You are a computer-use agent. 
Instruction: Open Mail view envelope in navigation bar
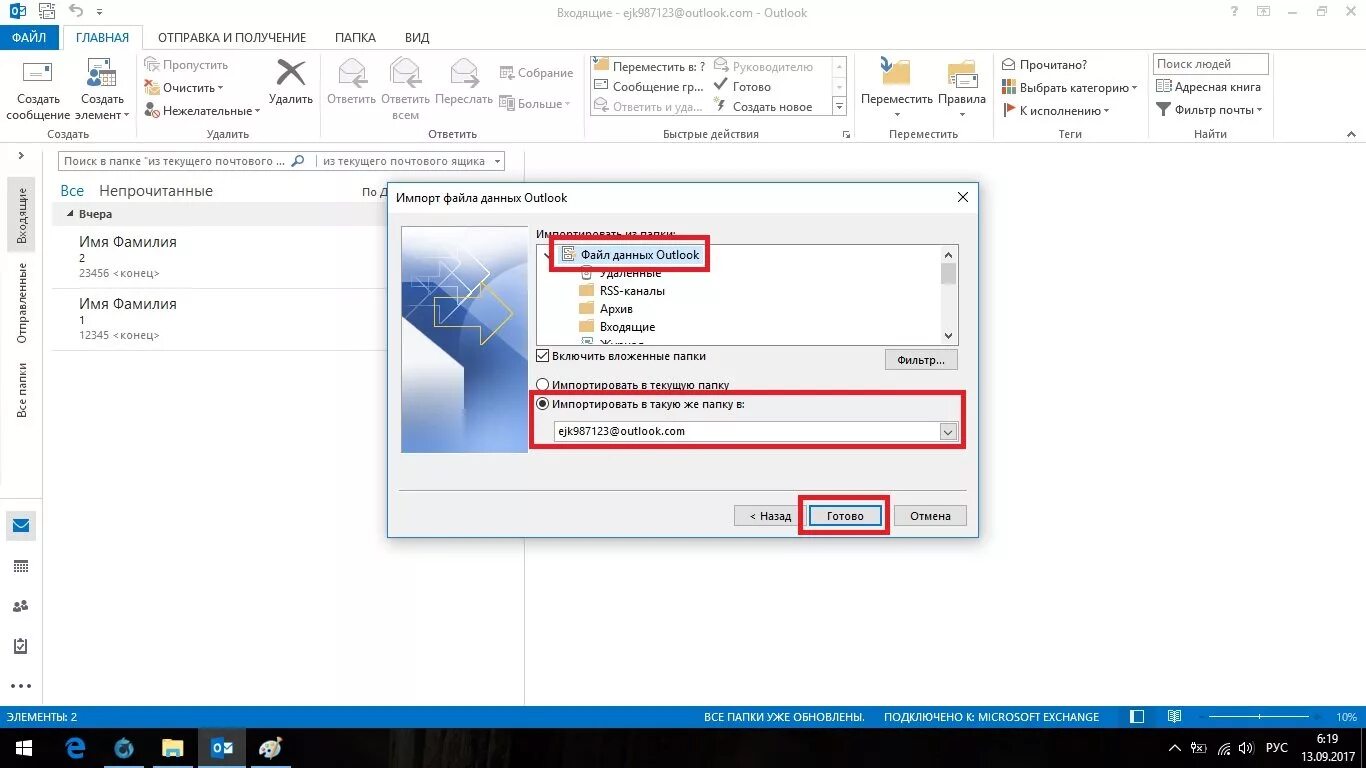pyautogui.click(x=21, y=525)
